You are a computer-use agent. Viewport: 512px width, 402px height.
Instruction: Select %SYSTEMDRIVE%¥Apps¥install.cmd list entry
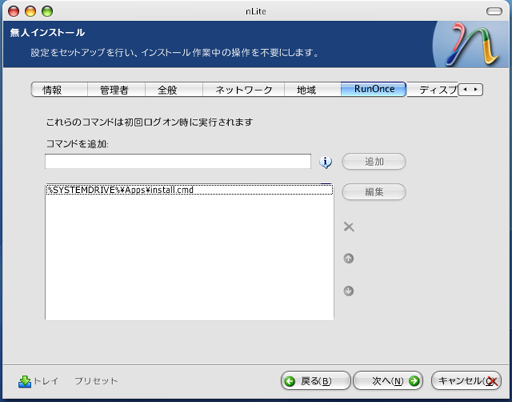189,190
